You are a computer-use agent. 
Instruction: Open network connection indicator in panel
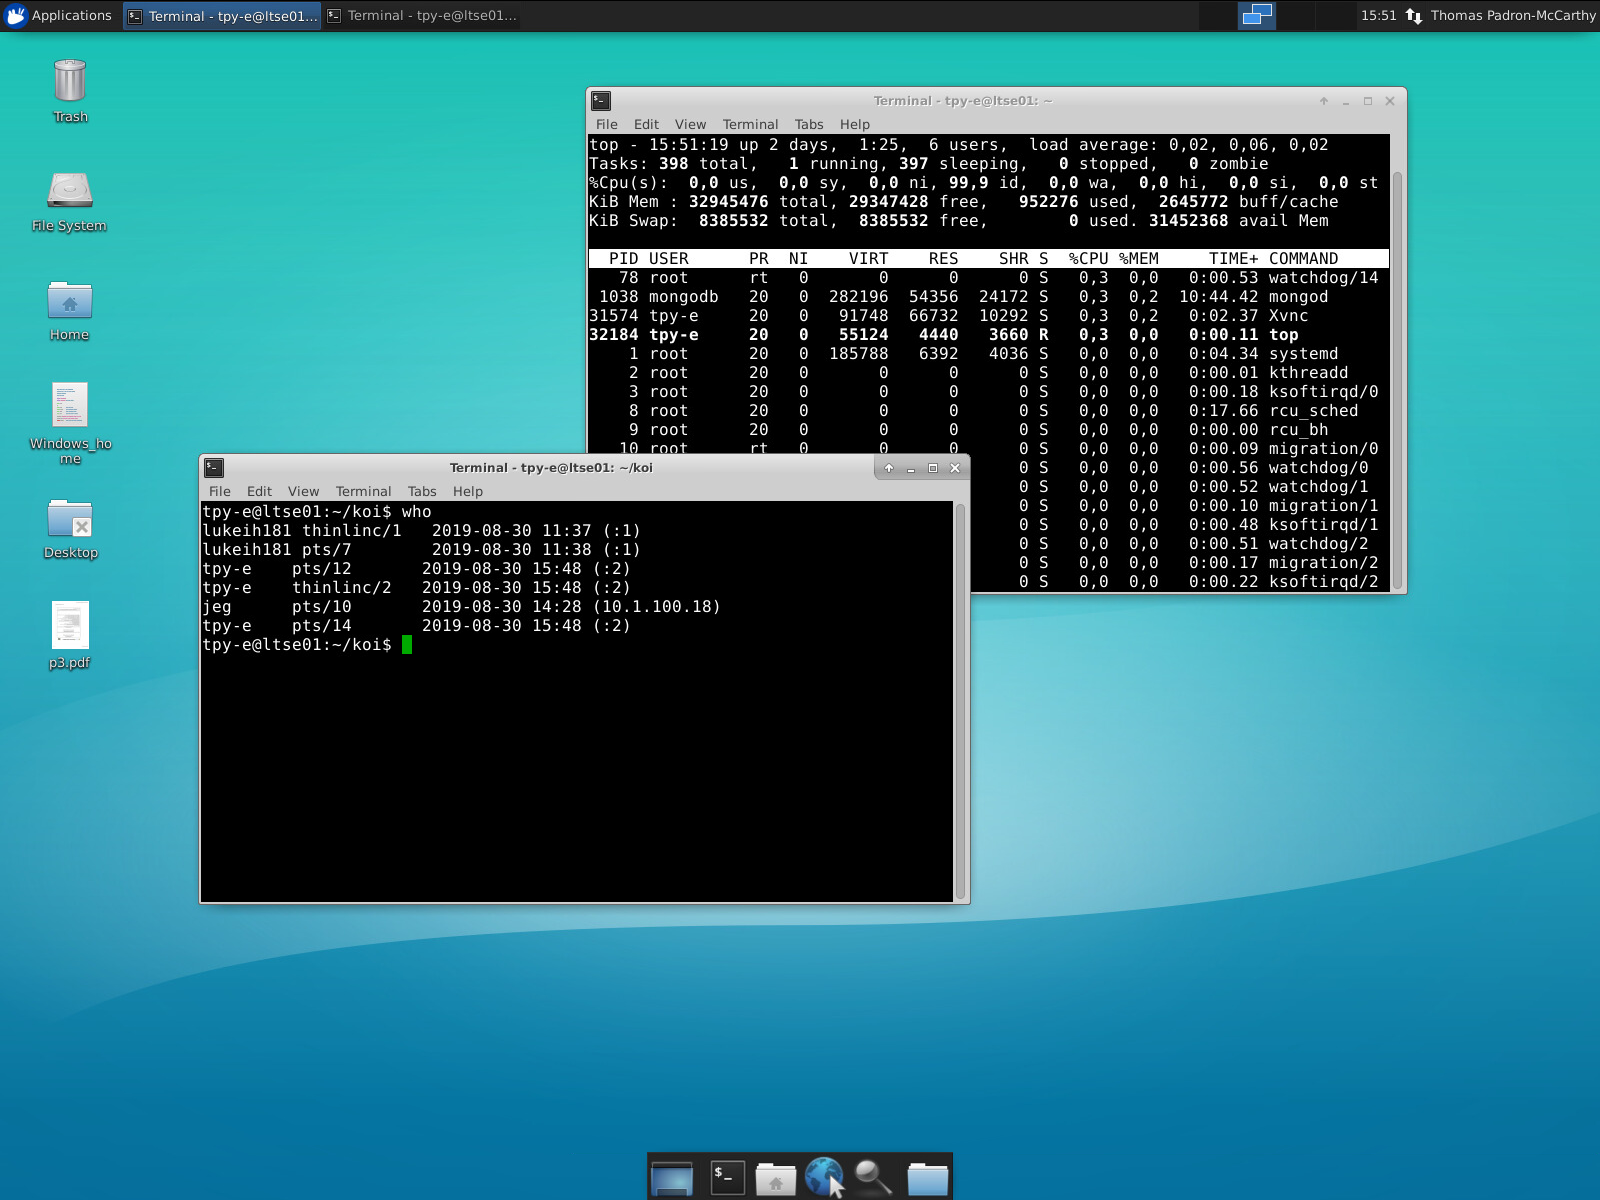click(1414, 15)
